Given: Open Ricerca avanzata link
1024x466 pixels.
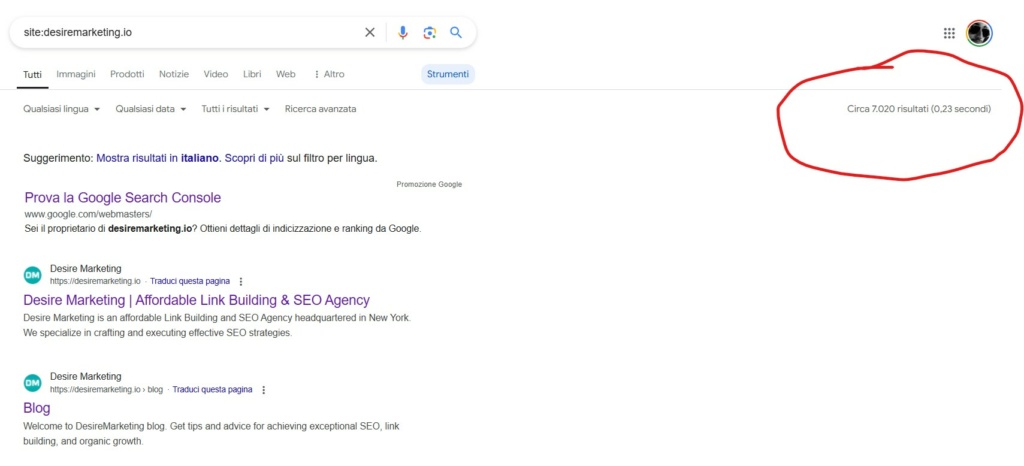Looking at the screenshot, I should [321, 109].
